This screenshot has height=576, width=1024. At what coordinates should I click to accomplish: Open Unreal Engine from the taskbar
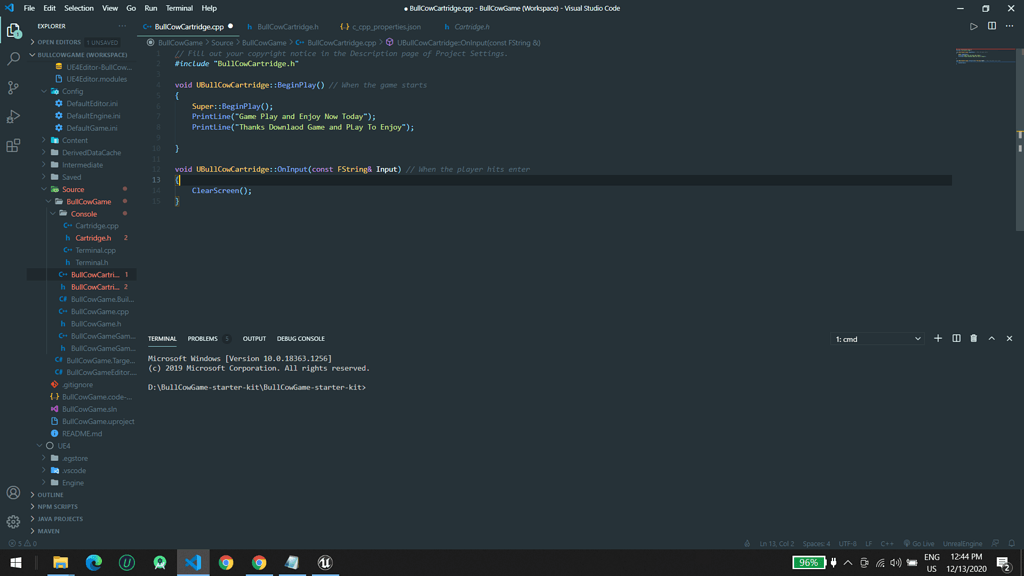click(x=325, y=562)
